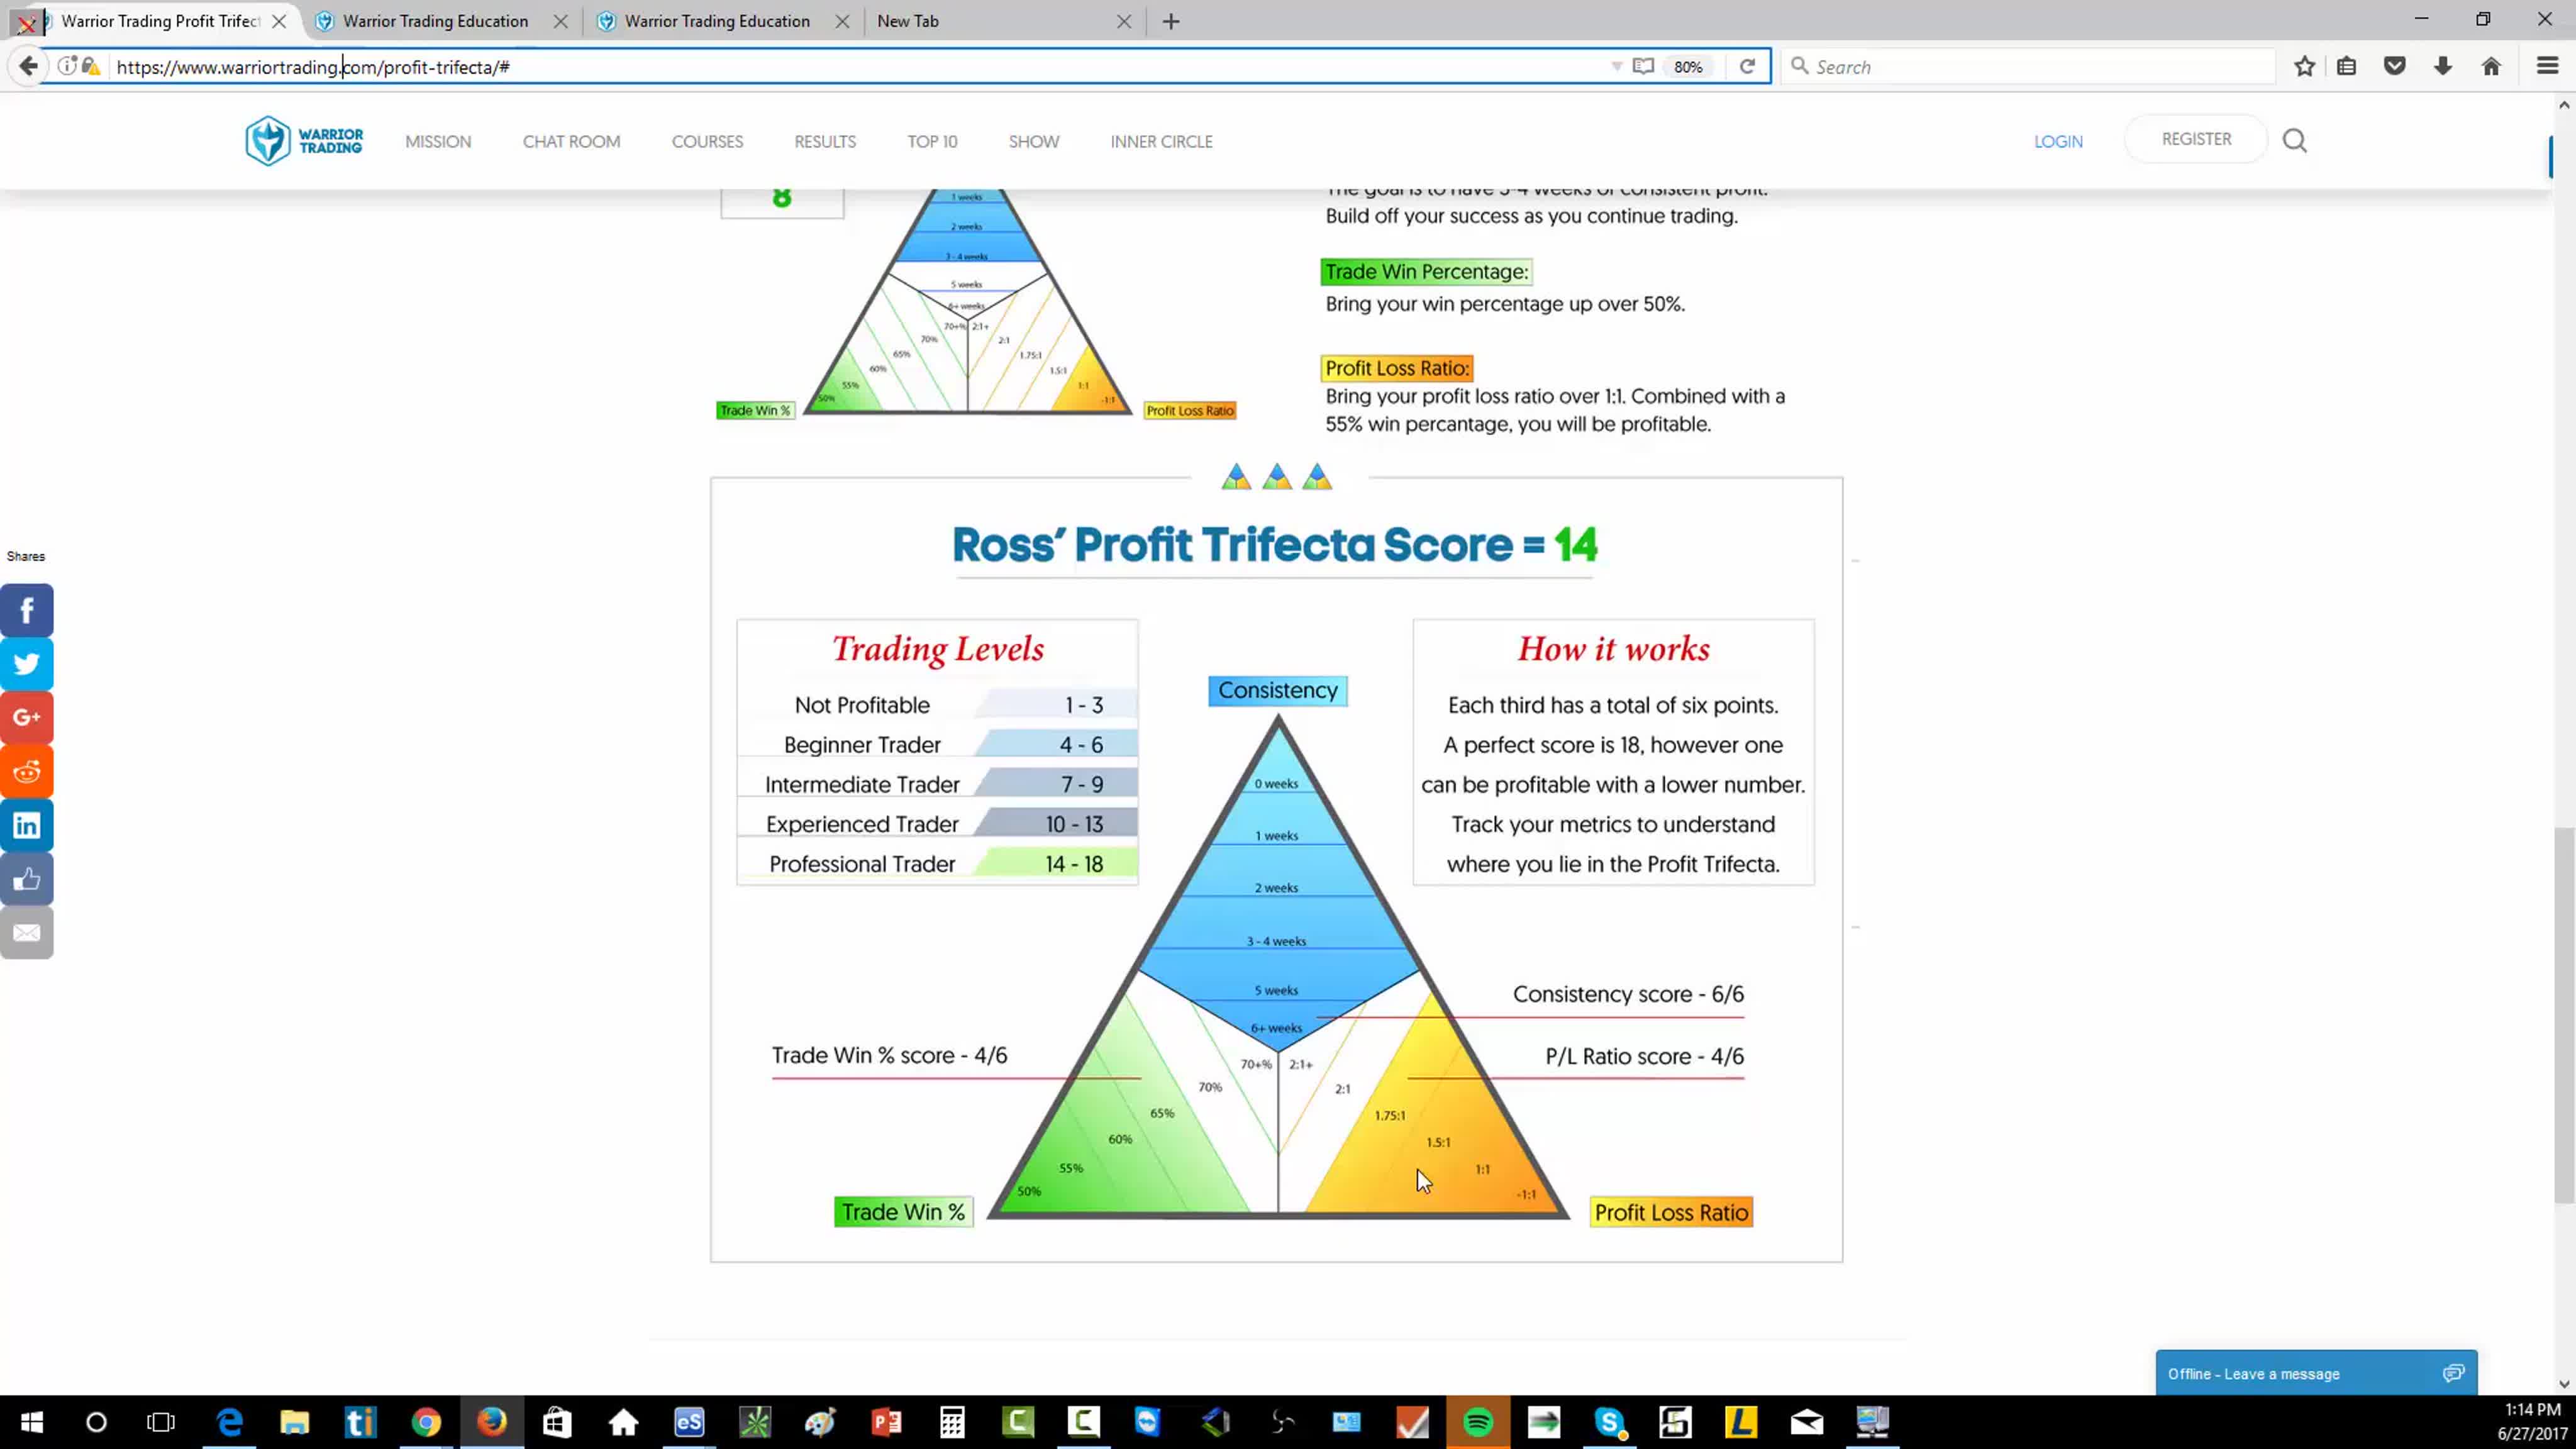The height and width of the screenshot is (1449, 2576).
Task: Click the 80% zoom level indicator
Action: pyautogui.click(x=1688, y=67)
